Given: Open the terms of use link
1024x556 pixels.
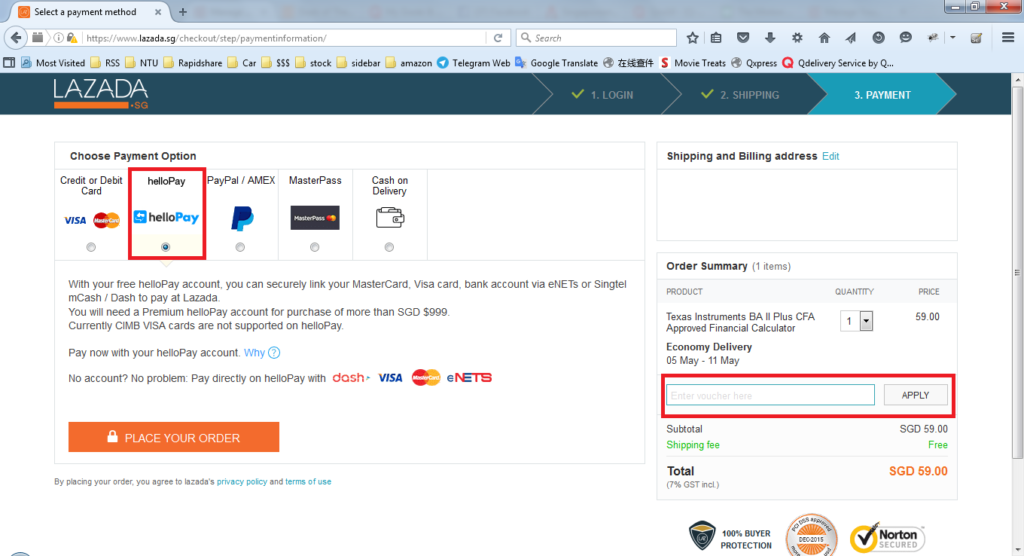Looking at the screenshot, I should pos(308,482).
